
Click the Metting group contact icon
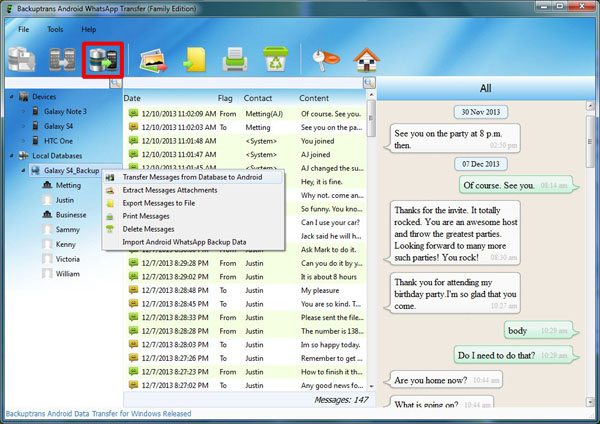click(x=47, y=185)
